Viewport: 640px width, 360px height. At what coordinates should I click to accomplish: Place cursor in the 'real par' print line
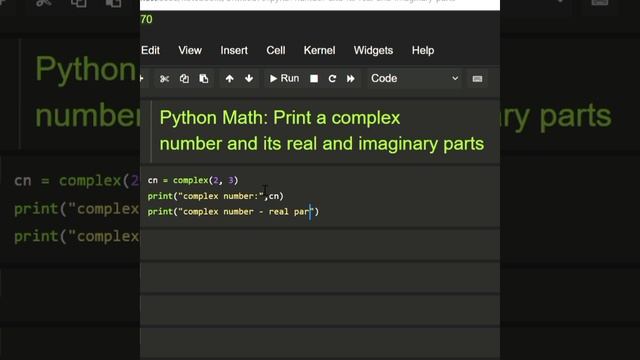tap(233, 212)
